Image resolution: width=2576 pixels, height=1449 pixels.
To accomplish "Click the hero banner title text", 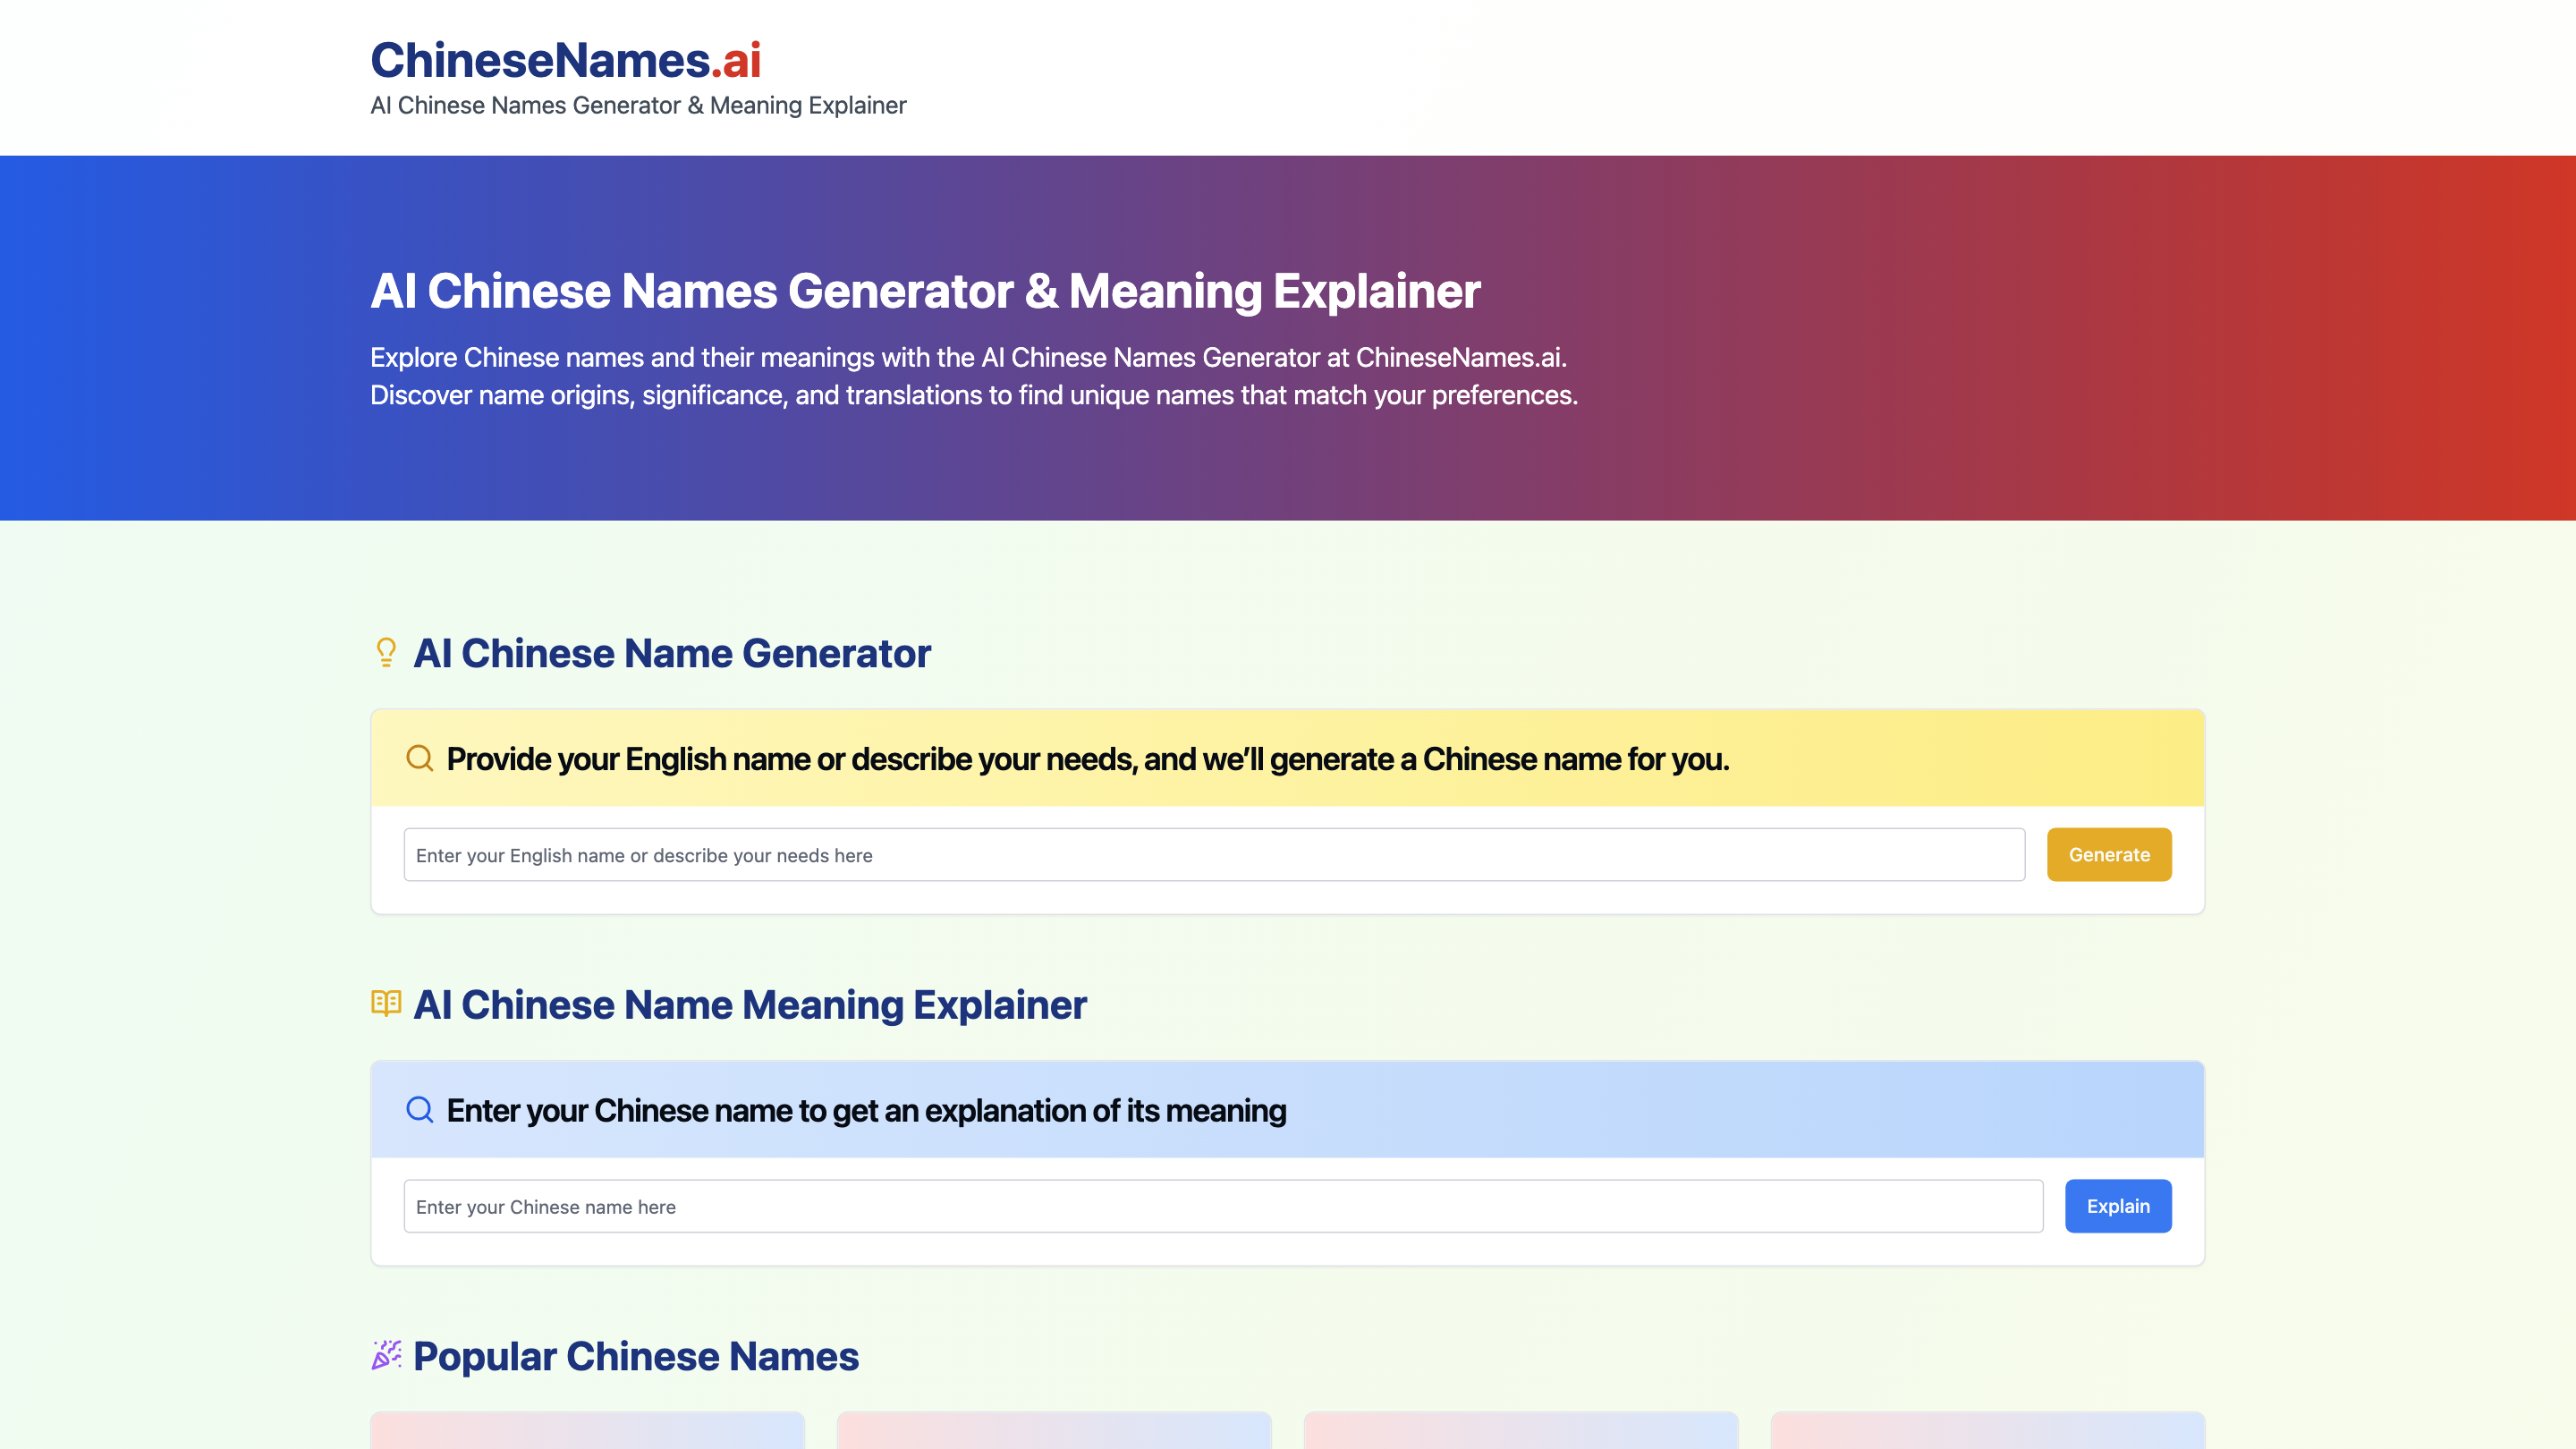I will [925, 292].
